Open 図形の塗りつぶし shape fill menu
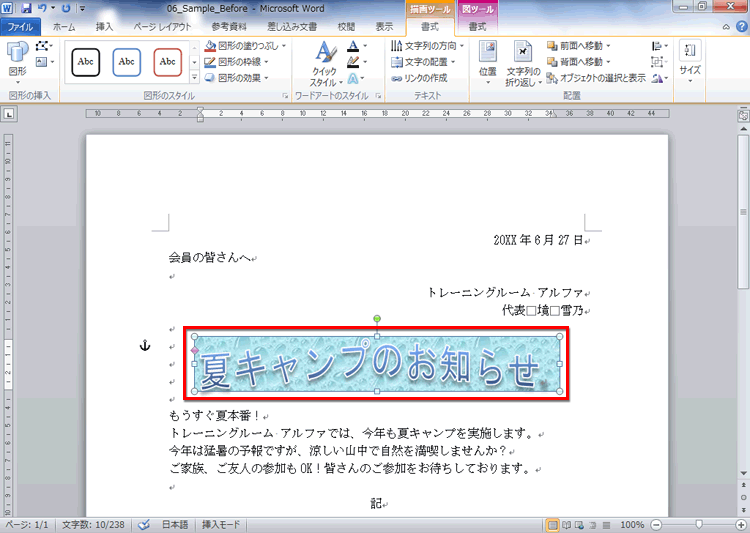Image resolution: width=750 pixels, height=533 pixels. click(245, 46)
